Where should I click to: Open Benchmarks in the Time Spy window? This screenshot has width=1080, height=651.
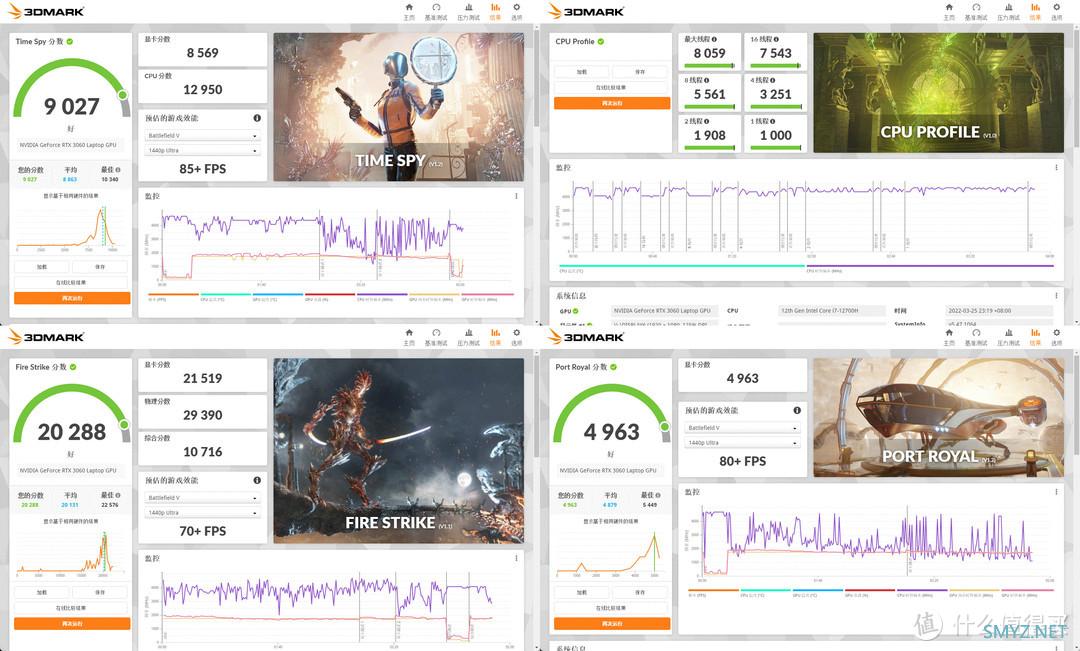click(436, 11)
